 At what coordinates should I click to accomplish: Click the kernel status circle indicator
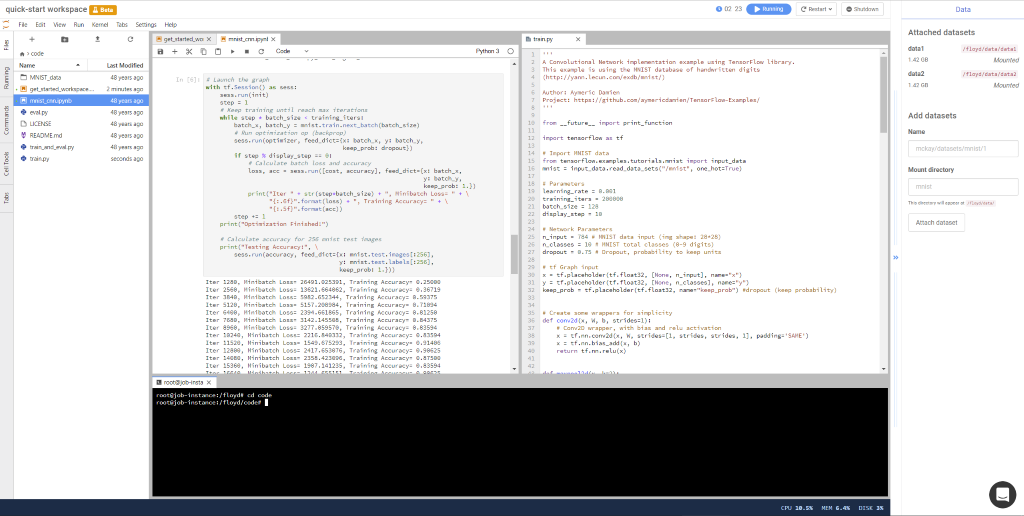(511, 51)
